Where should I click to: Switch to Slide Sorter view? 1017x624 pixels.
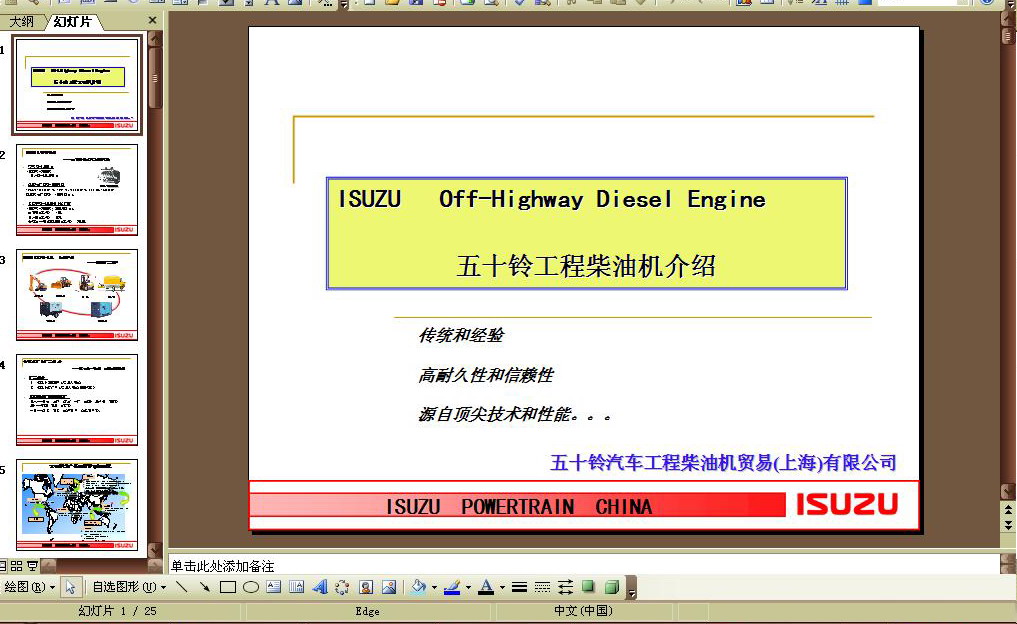17,566
